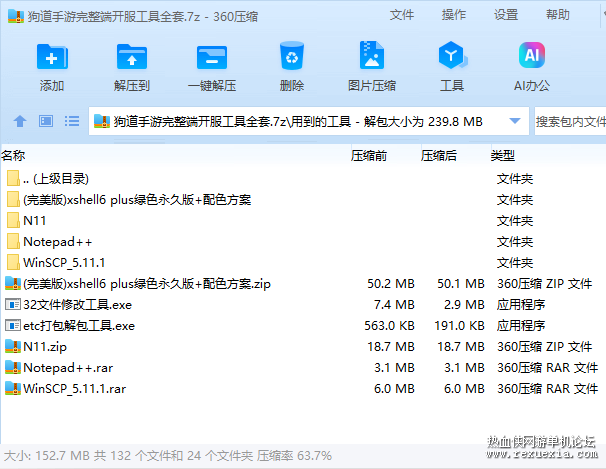Click the 50.2 MB size cell

pyautogui.click(x=391, y=284)
